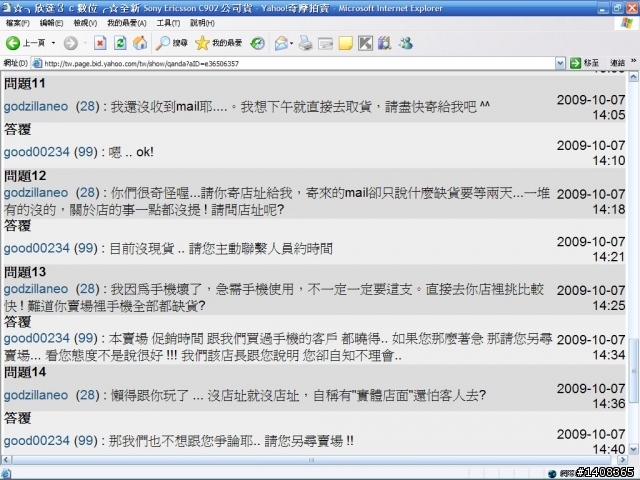Click the 連結 links toolbar label
Viewport: 640px width, 480px height.
coord(617,63)
